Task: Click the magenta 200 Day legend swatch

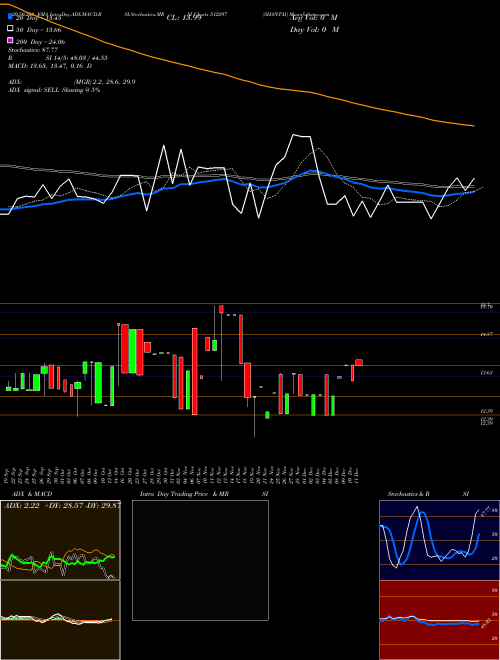Action: click(10, 40)
